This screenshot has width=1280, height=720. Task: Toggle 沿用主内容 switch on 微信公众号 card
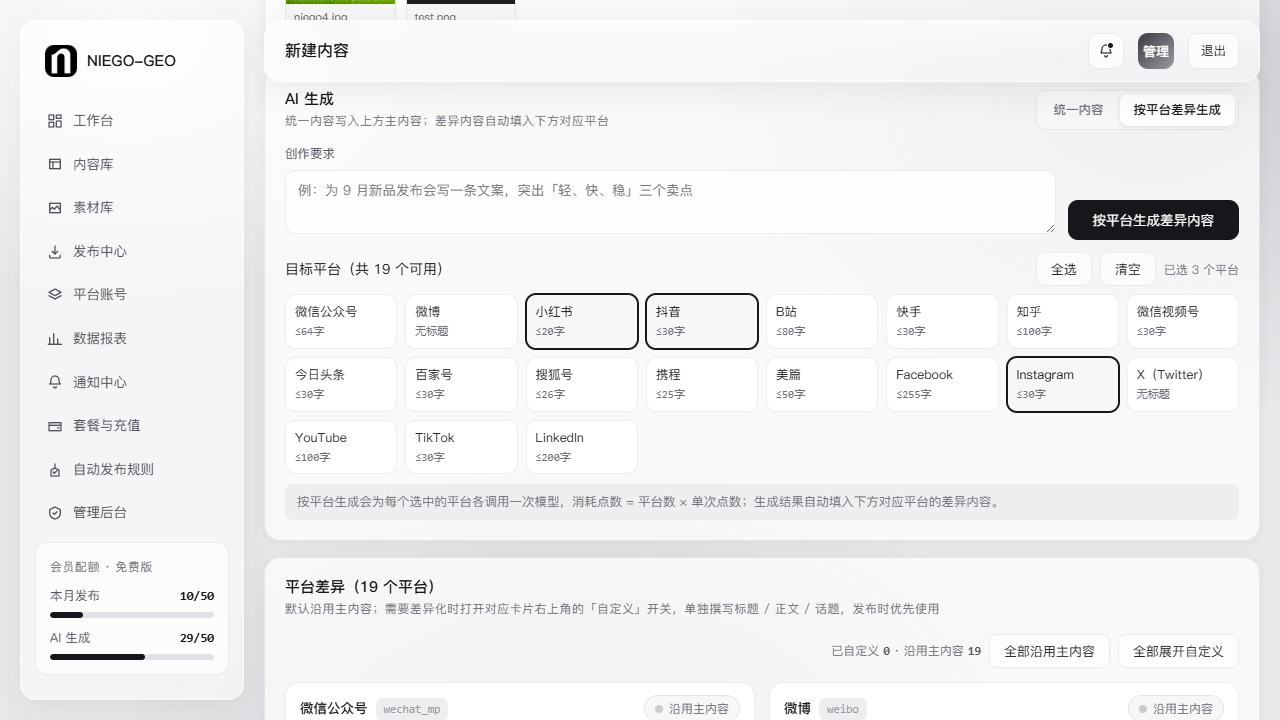pyautogui.click(x=692, y=709)
